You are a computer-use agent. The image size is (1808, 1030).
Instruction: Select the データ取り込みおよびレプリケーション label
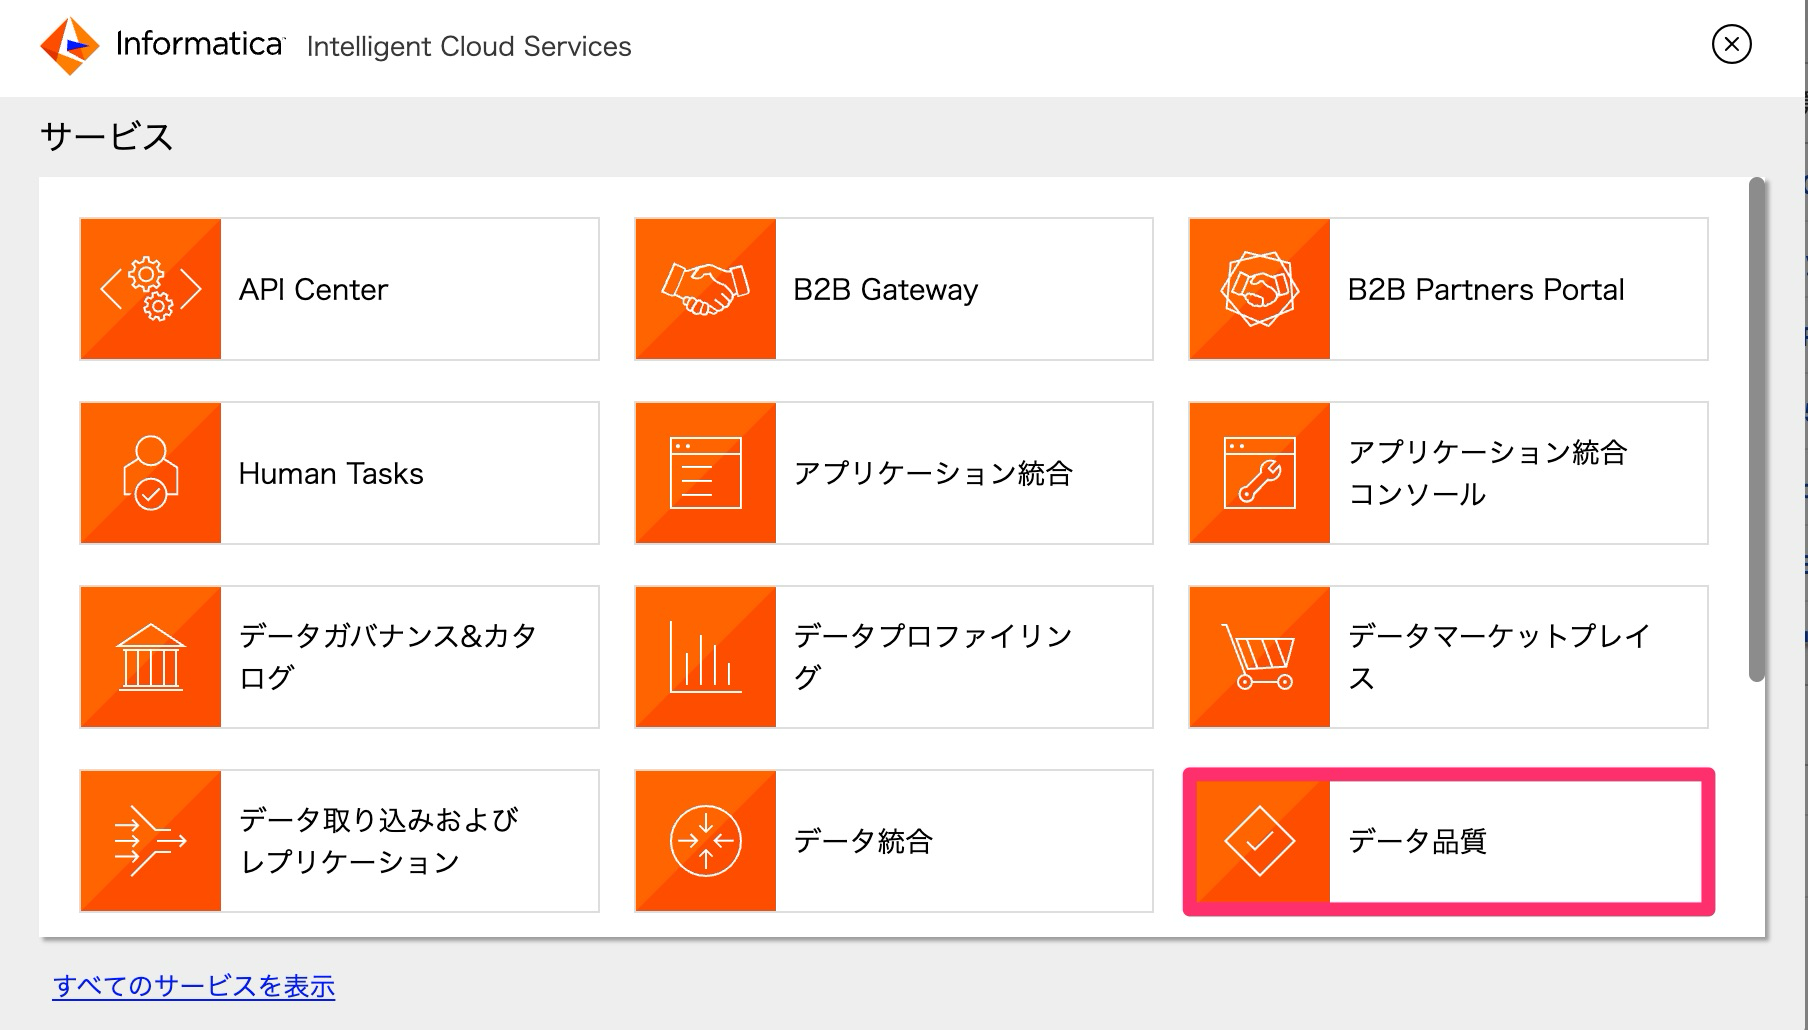[378, 841]
